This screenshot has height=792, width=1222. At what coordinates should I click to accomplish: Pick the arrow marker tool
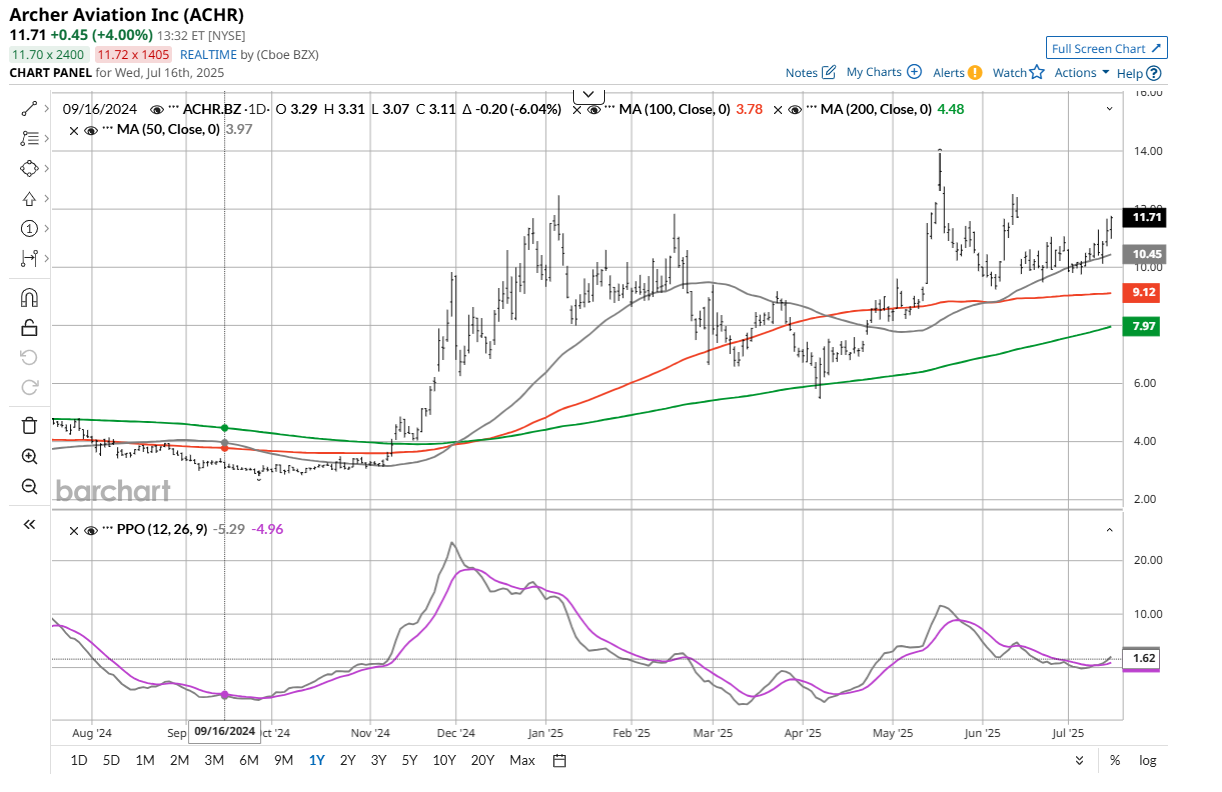click(x=28, y=198)
